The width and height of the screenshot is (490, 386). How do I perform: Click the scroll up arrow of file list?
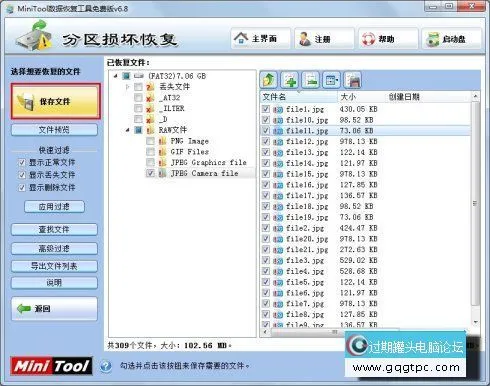(x=475, y=96)
